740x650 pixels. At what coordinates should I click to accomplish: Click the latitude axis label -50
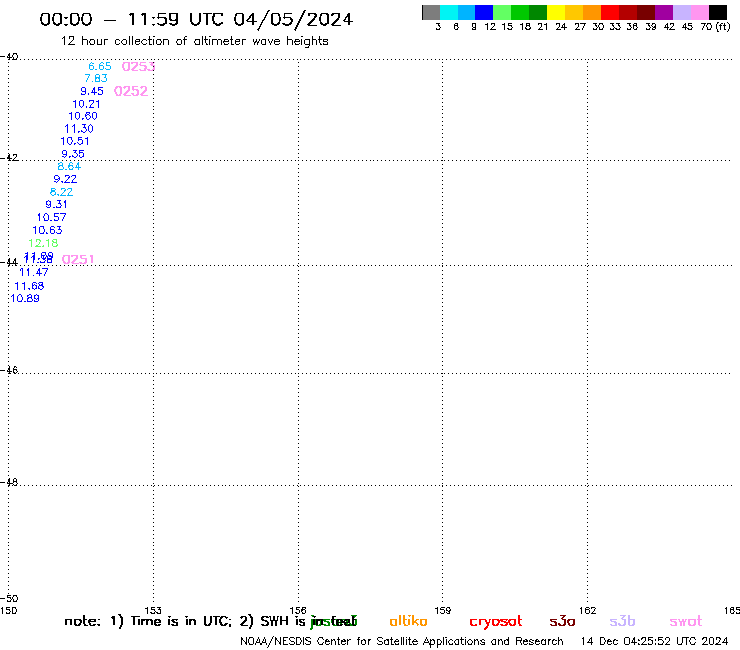click(9, 599)
